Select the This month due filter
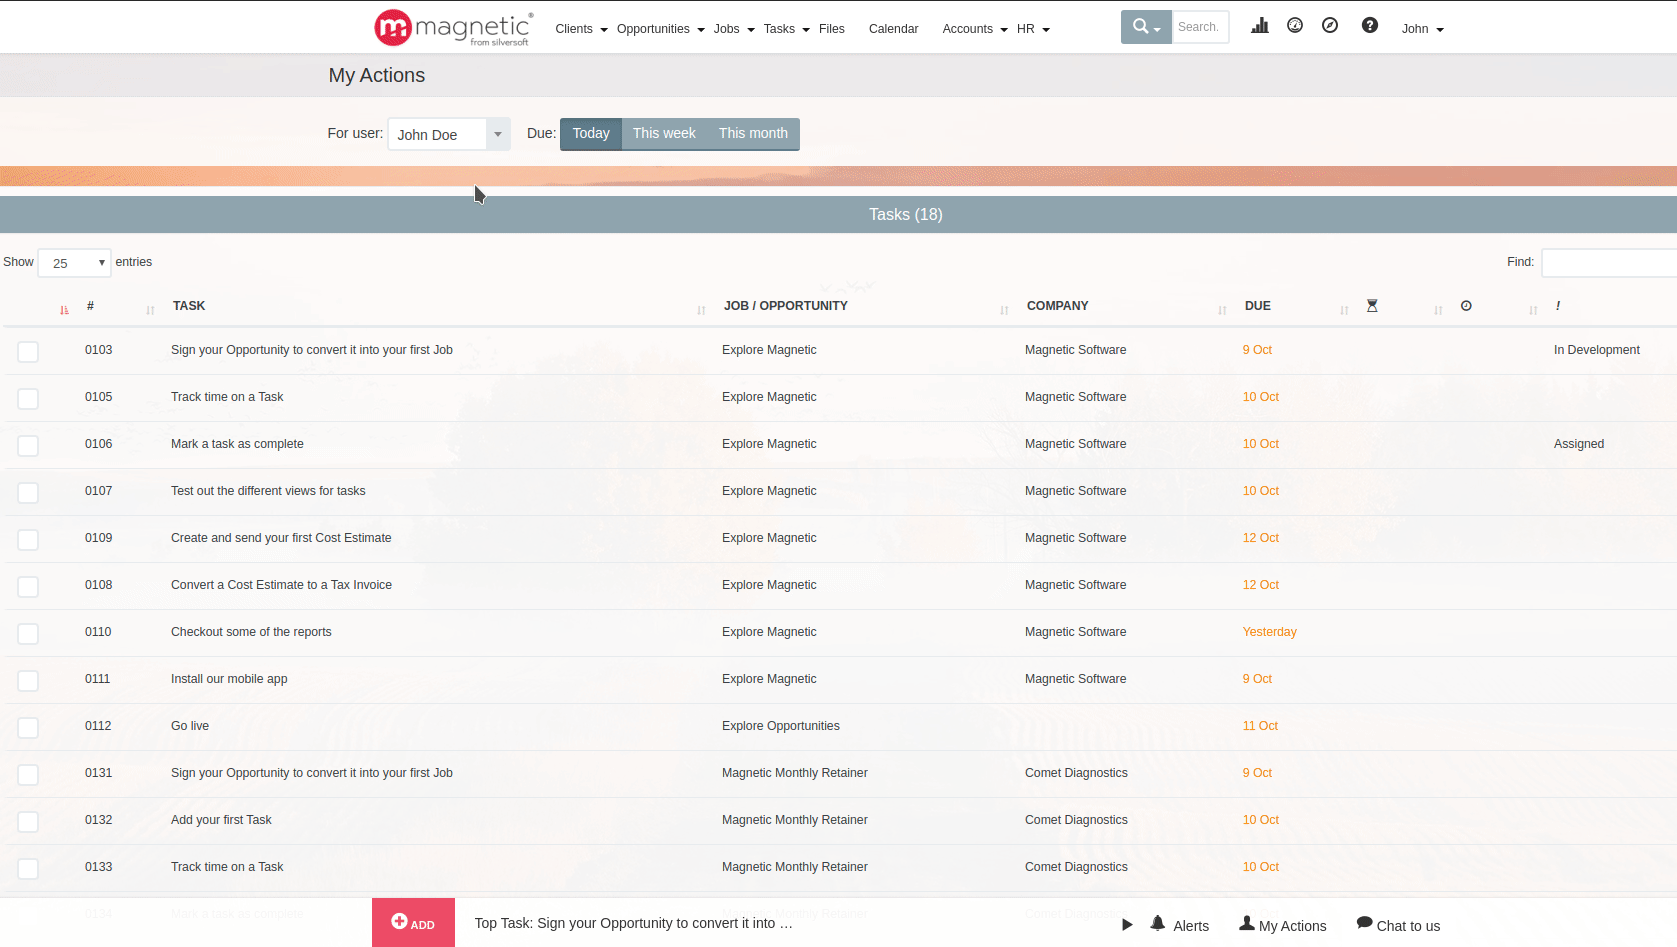The width and height of the screenshot is (1677, 947). [753, 134]
